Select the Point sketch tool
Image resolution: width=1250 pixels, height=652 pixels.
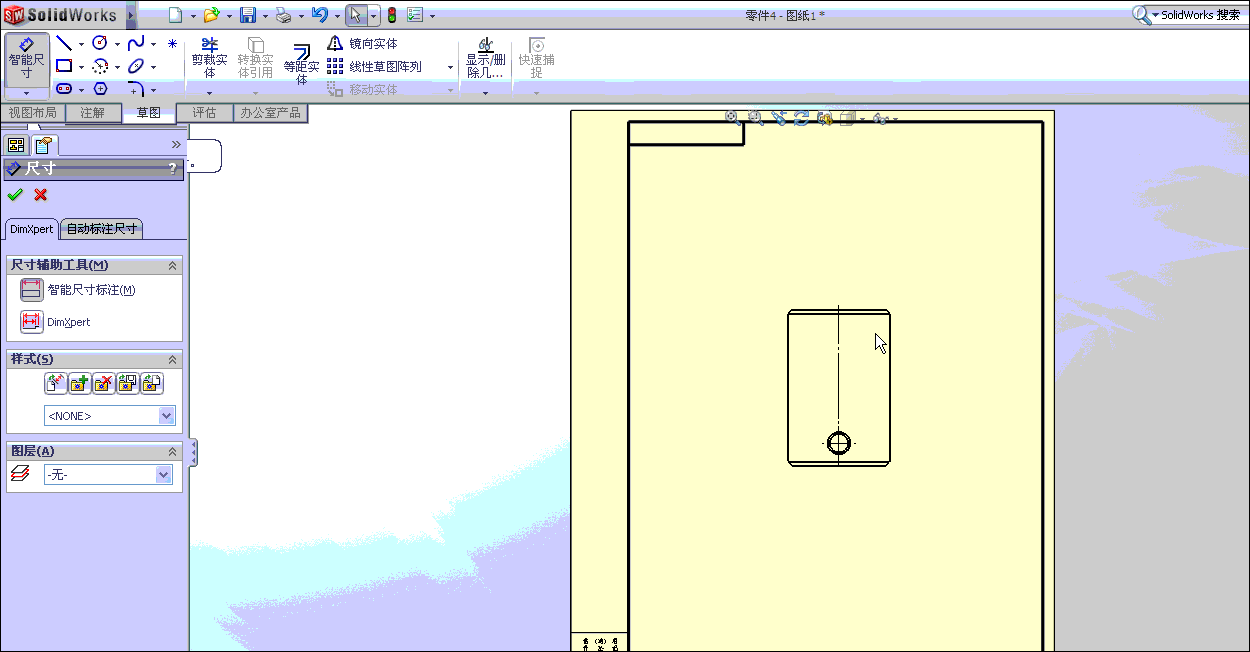[172, 44]
